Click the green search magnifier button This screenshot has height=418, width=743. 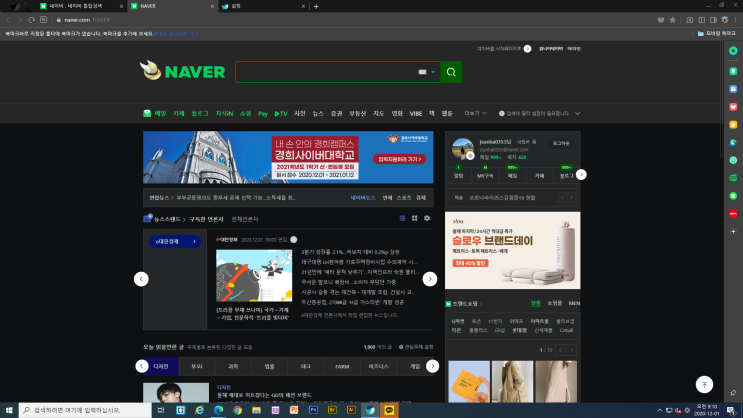[x=451, y=72]
